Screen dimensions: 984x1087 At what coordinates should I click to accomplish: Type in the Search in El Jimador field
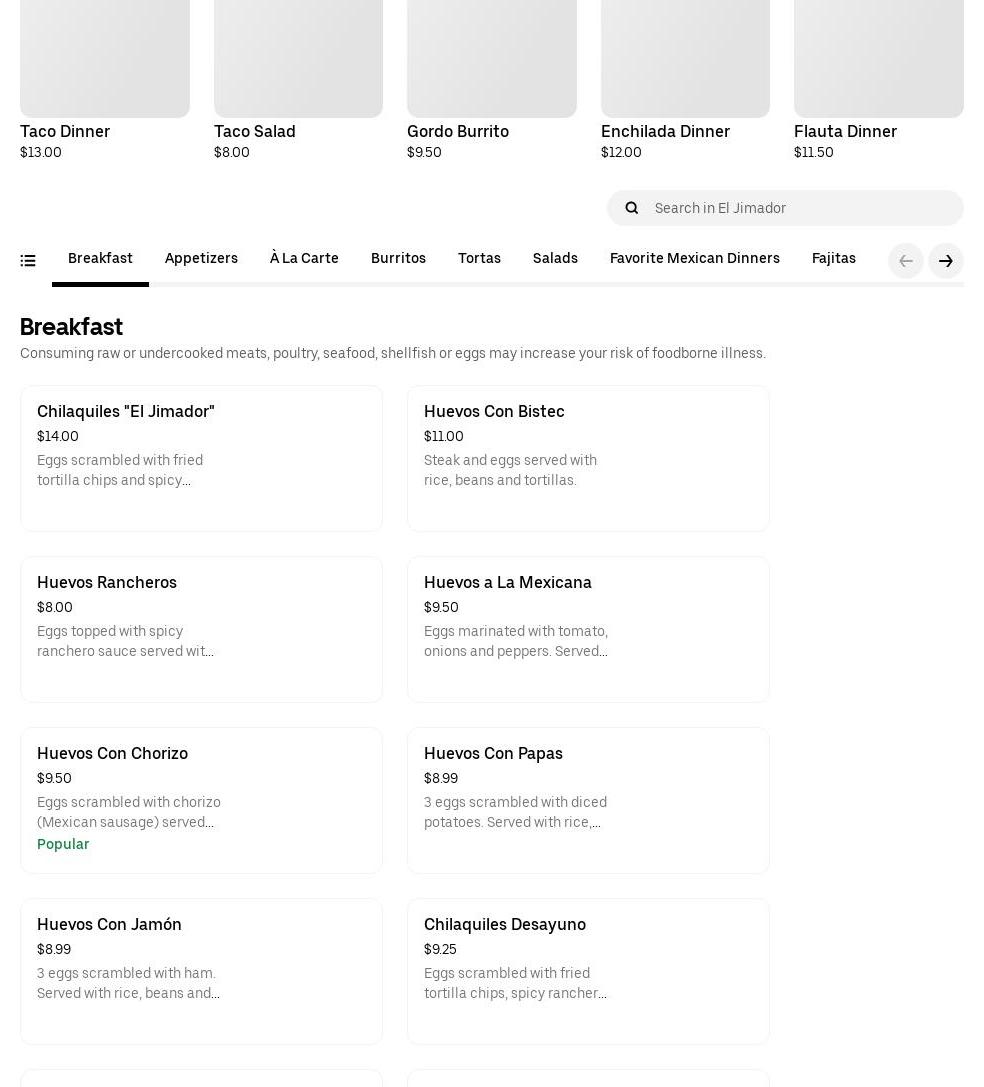click(x=800, y=208)
